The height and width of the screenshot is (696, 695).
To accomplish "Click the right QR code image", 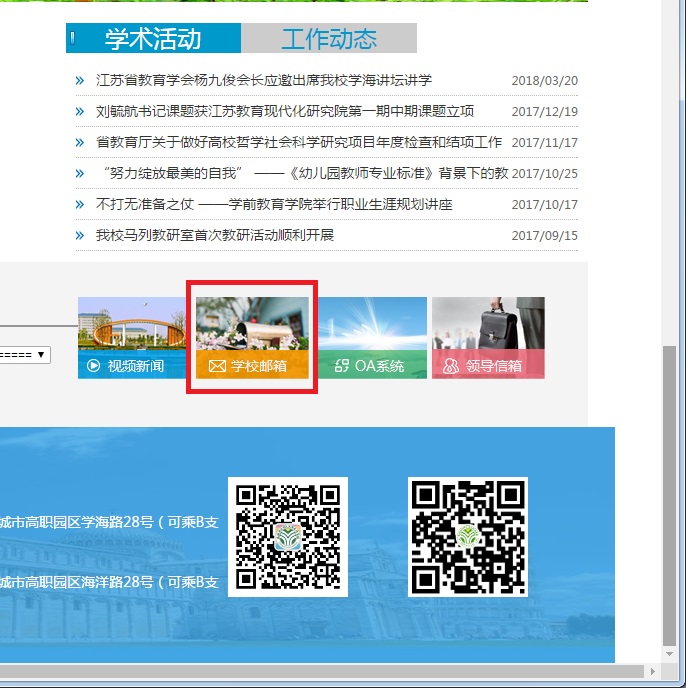I will (x=468, y=537).
